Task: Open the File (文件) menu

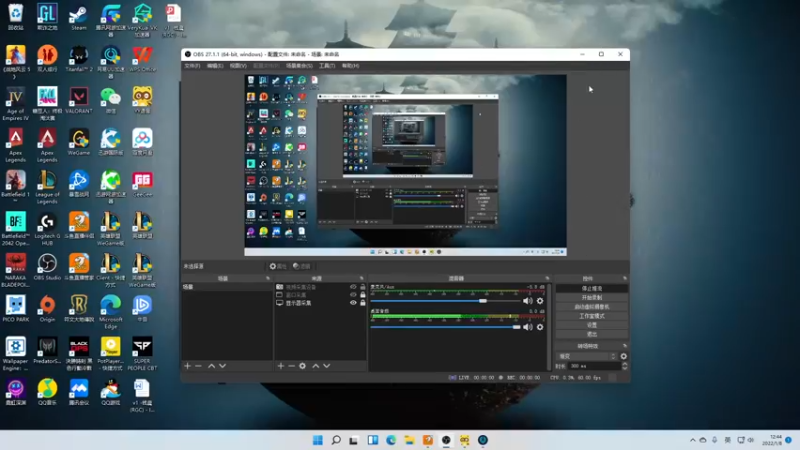Action: coord(192,66)
